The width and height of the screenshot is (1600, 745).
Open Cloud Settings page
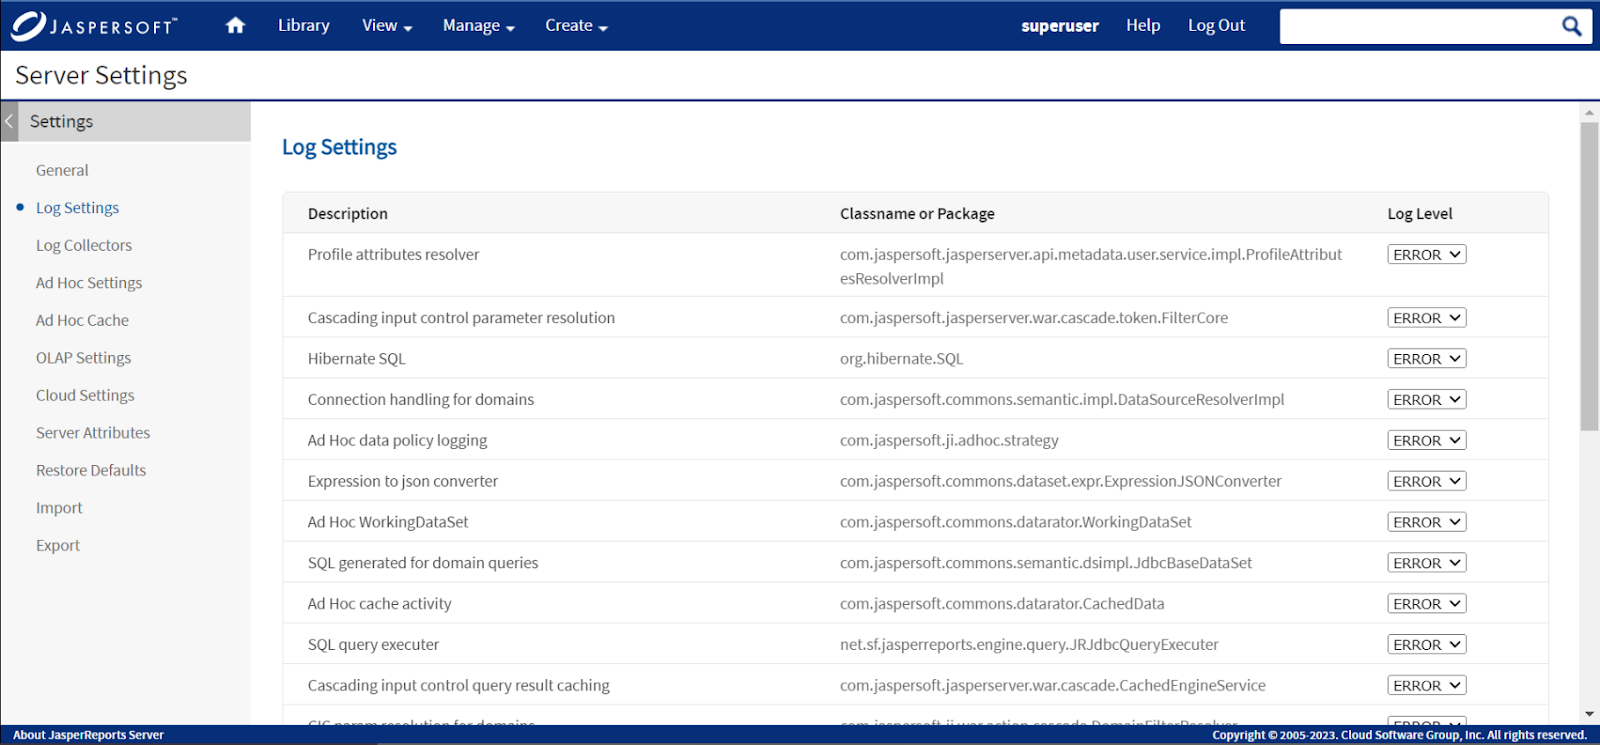[85, 396]
